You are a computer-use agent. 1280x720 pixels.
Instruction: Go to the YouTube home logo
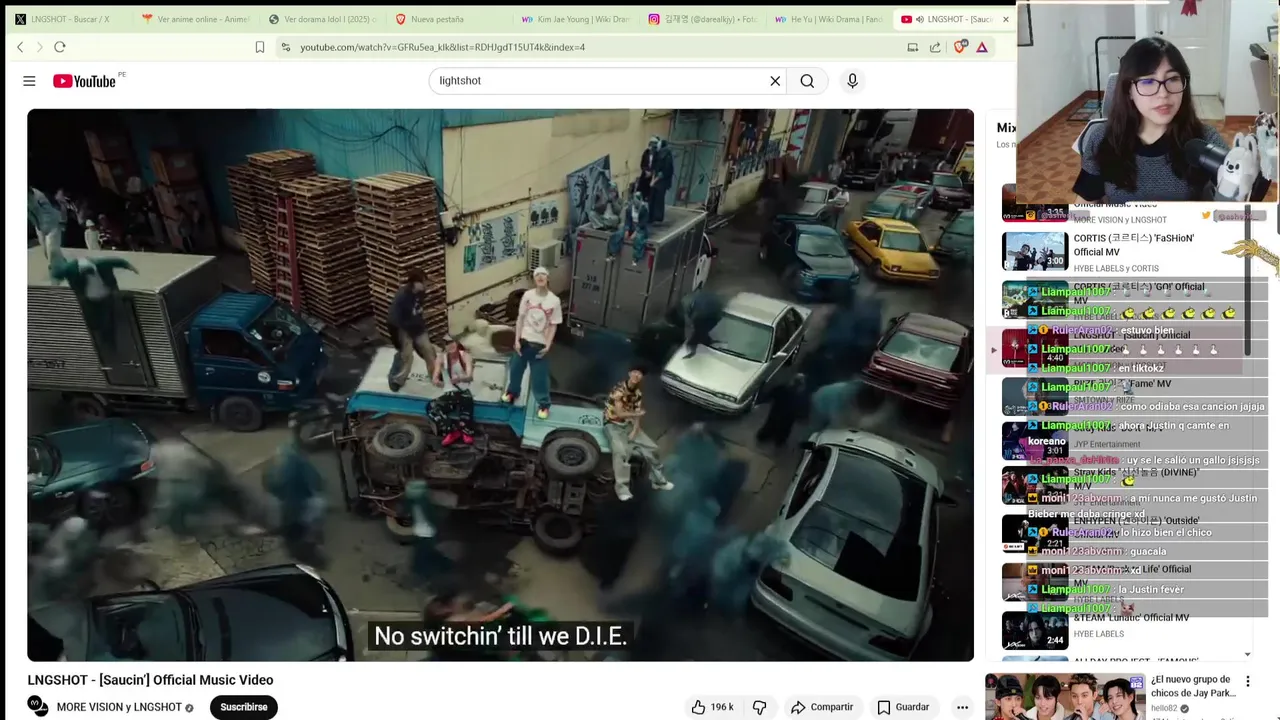tap(84, 81)
